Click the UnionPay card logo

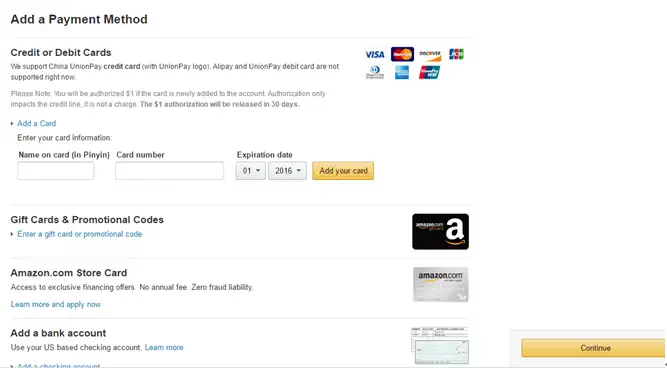click(429, 72)
